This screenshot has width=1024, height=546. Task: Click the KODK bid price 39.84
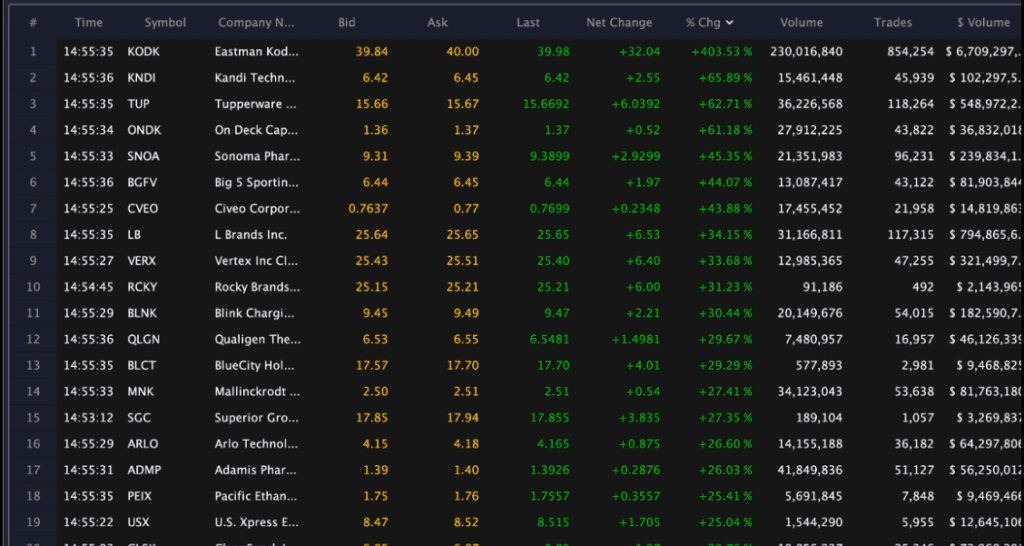tap(372, 52)
